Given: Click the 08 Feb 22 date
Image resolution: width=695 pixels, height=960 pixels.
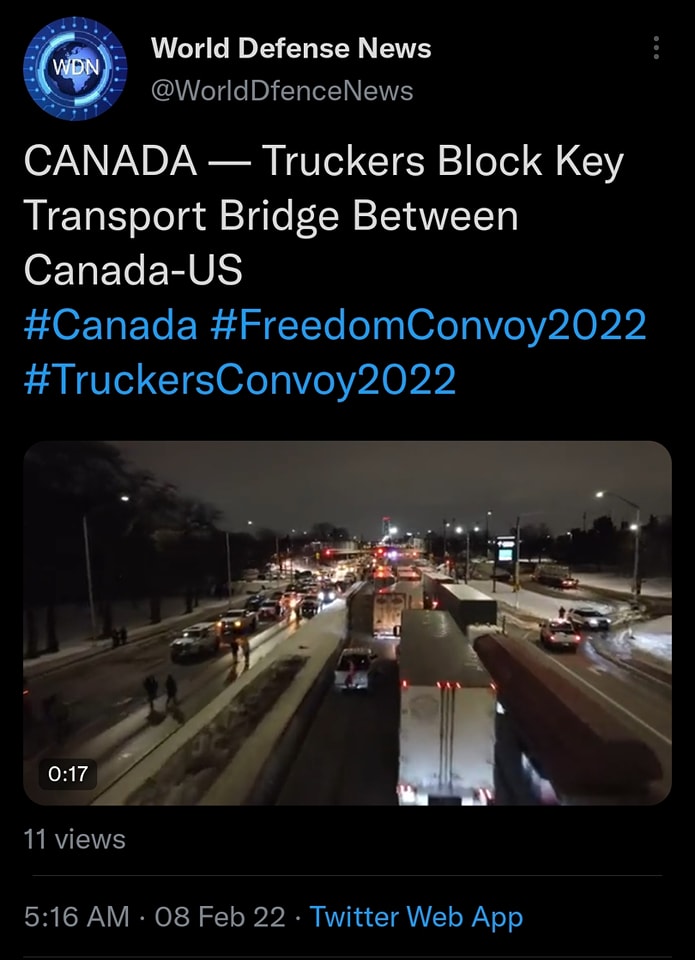Looking at the screenshot, I should click(x=220, y=917).
